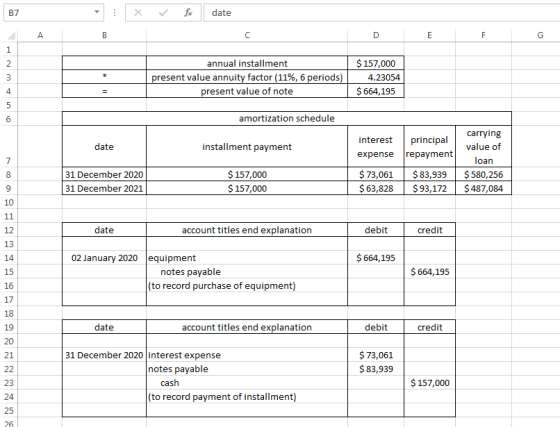Click 'principal repayment' header cell
The width and height of the screenshot is (560, 427).
[x=430, y=146]
